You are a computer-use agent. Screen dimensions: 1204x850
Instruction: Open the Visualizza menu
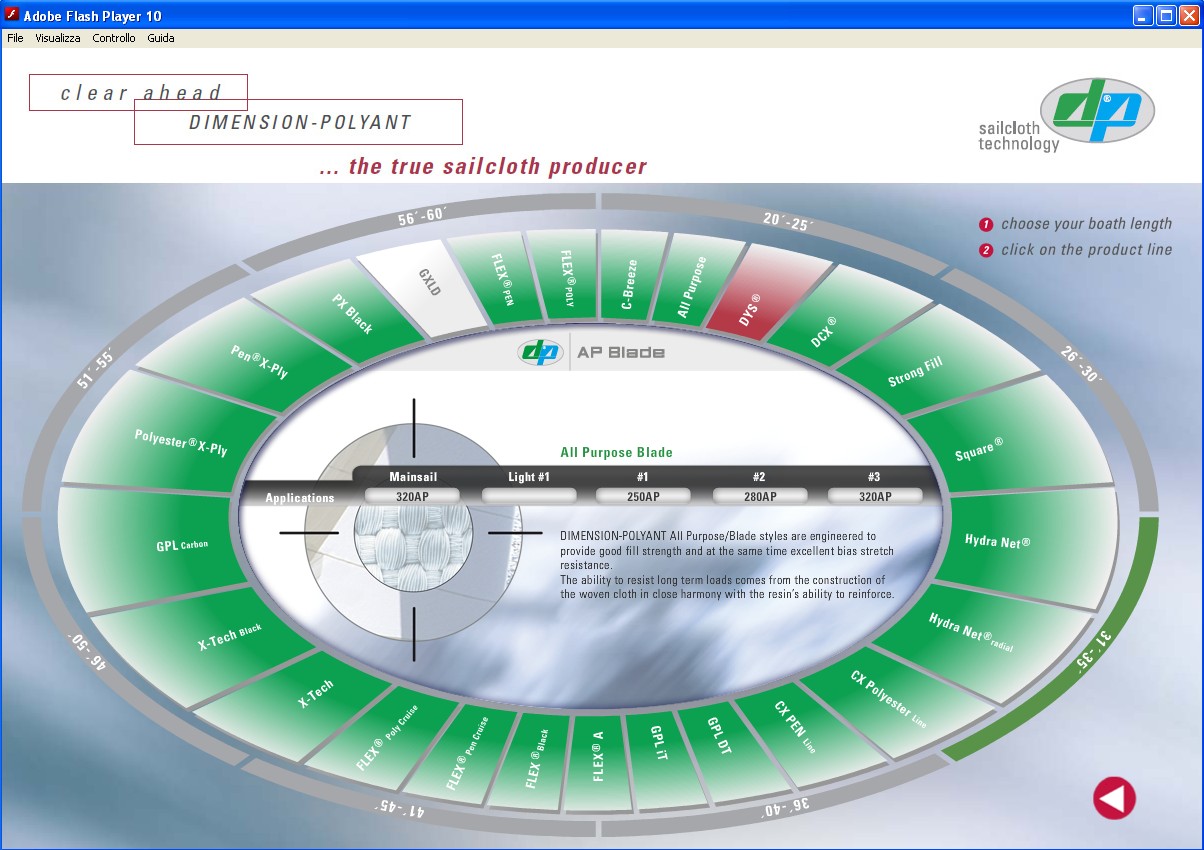pyautogui.click(x=58, y=38)
